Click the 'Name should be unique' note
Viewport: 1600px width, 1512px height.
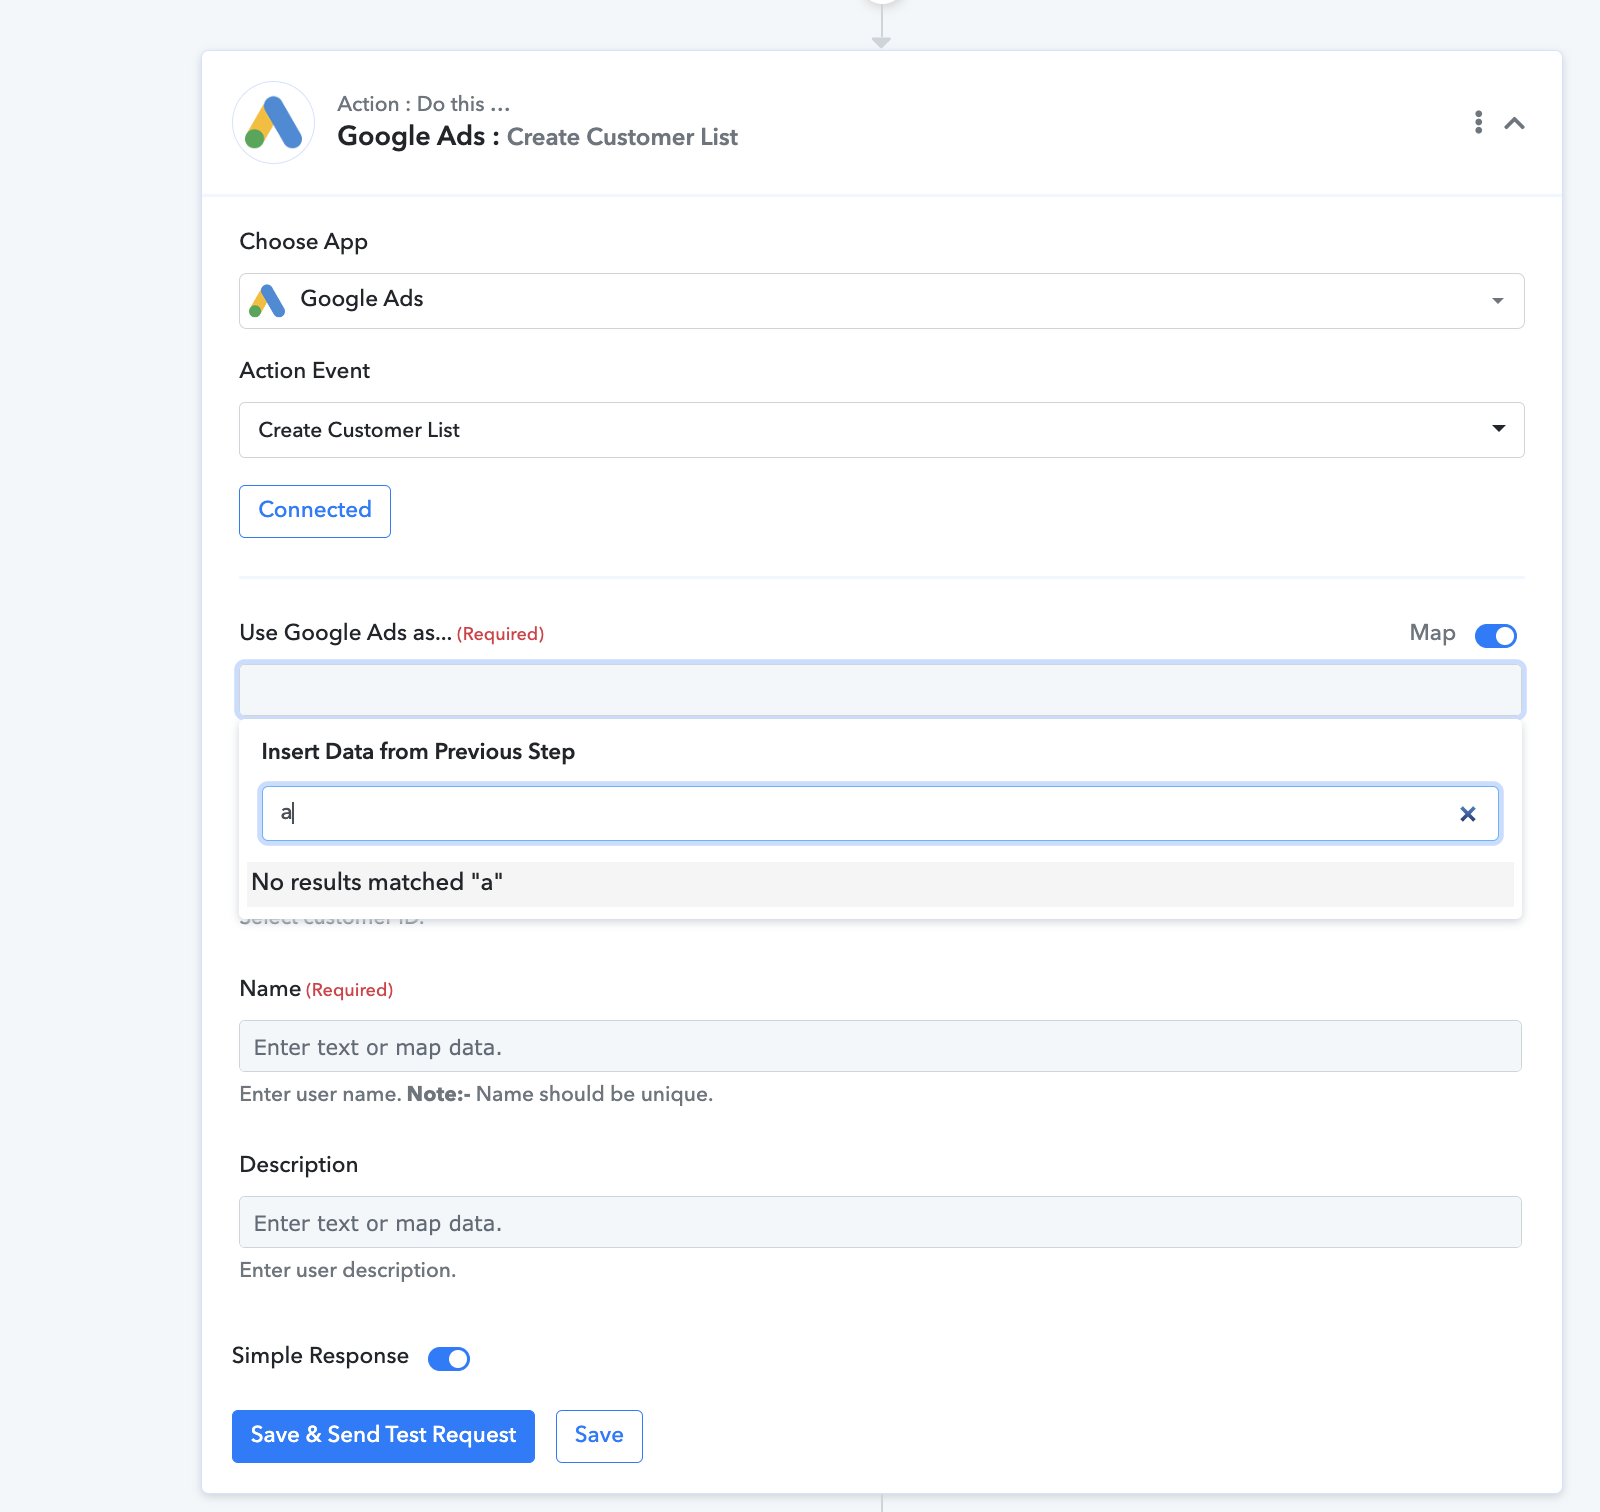(x=594, y=1094)
